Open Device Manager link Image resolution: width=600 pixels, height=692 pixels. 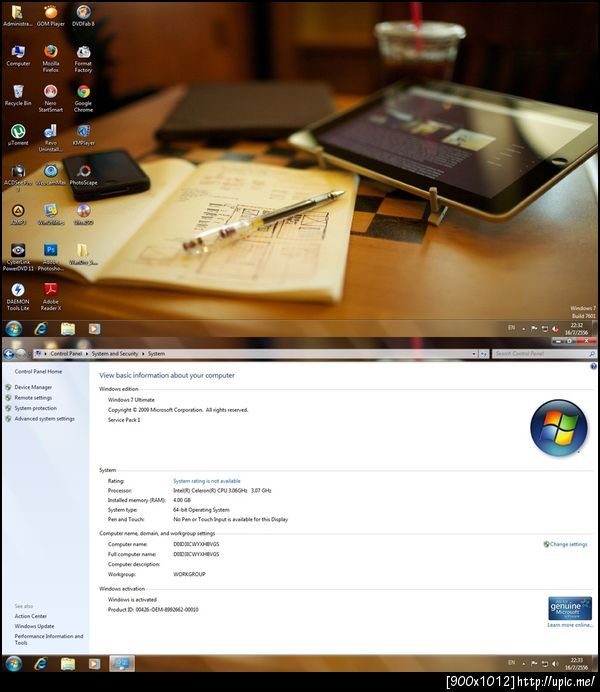coord(33,387)
